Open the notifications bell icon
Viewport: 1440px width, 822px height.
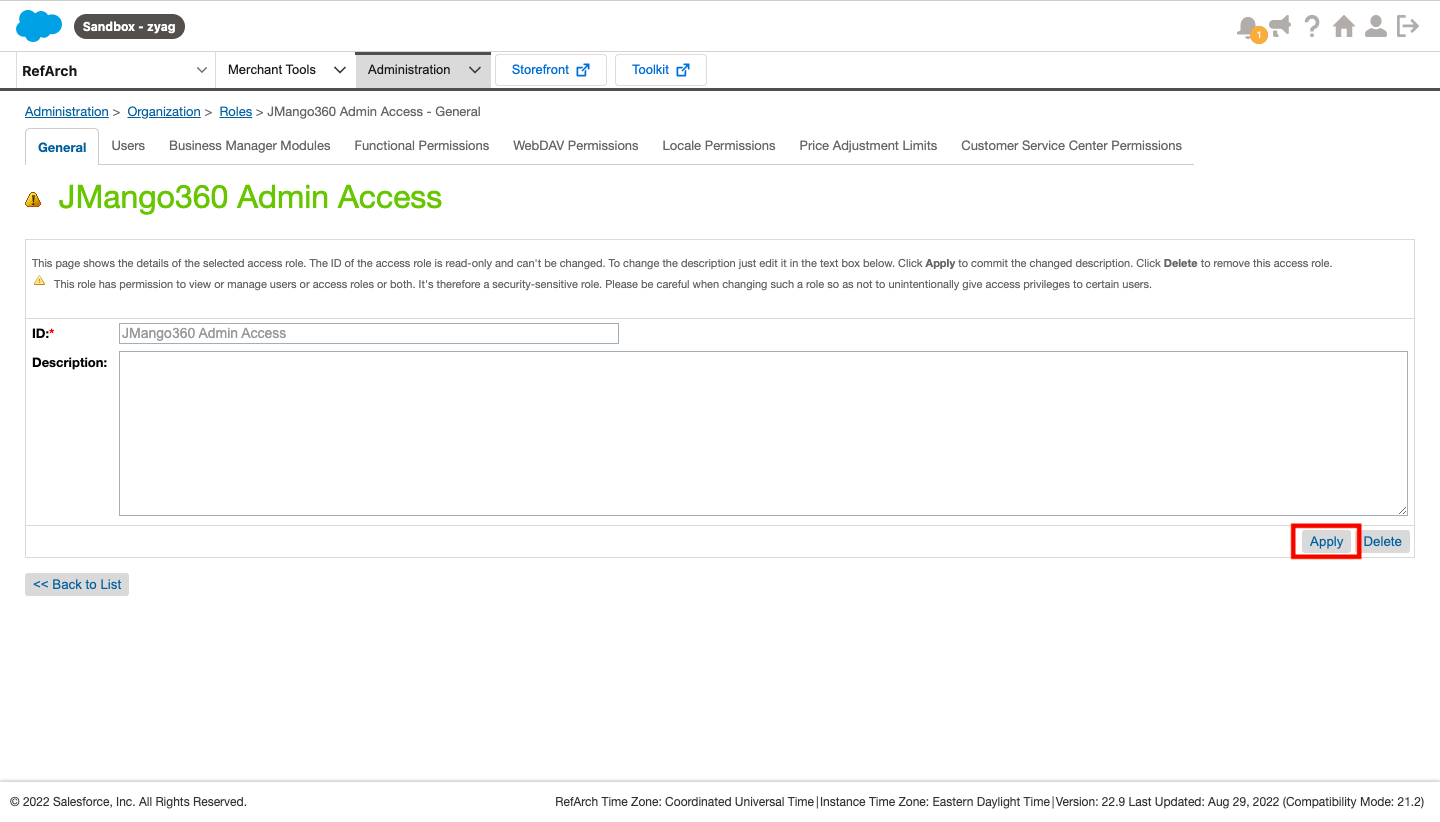tap(1247, 27)
